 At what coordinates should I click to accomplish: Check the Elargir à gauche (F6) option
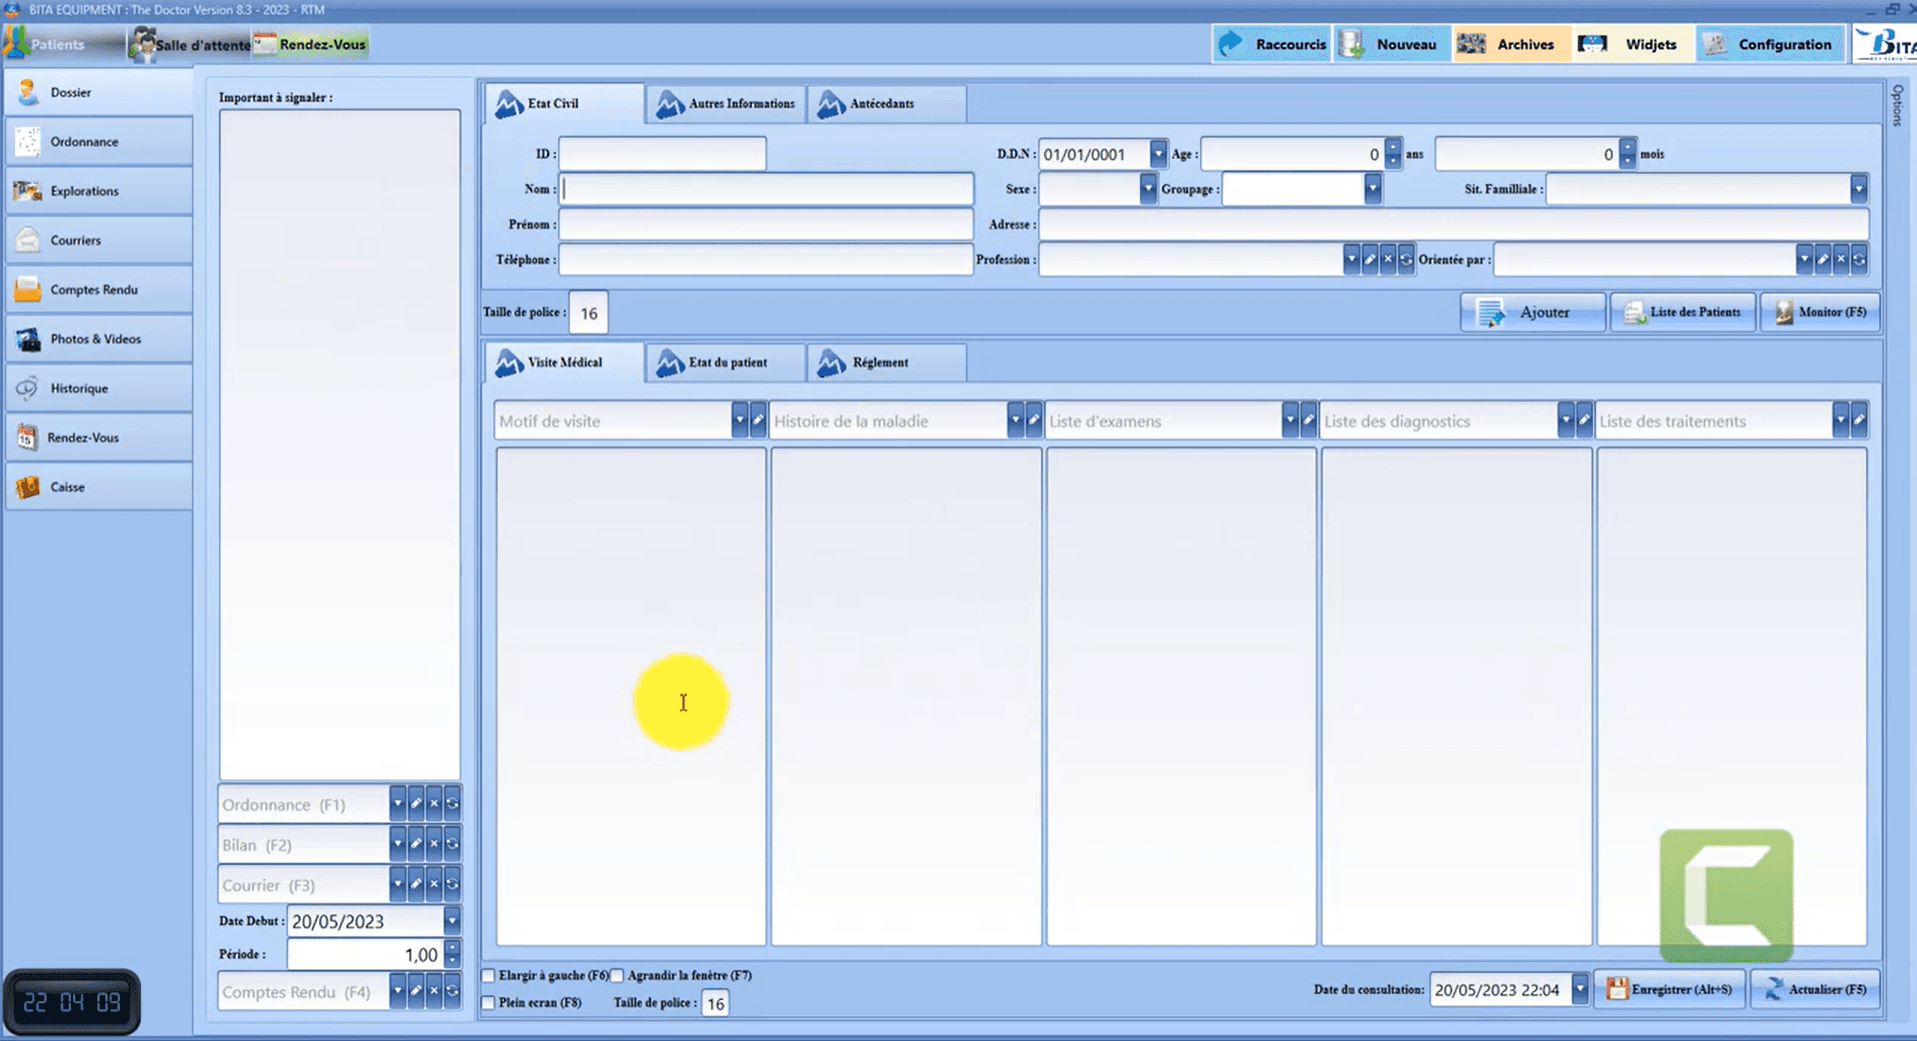coord(488,975)
